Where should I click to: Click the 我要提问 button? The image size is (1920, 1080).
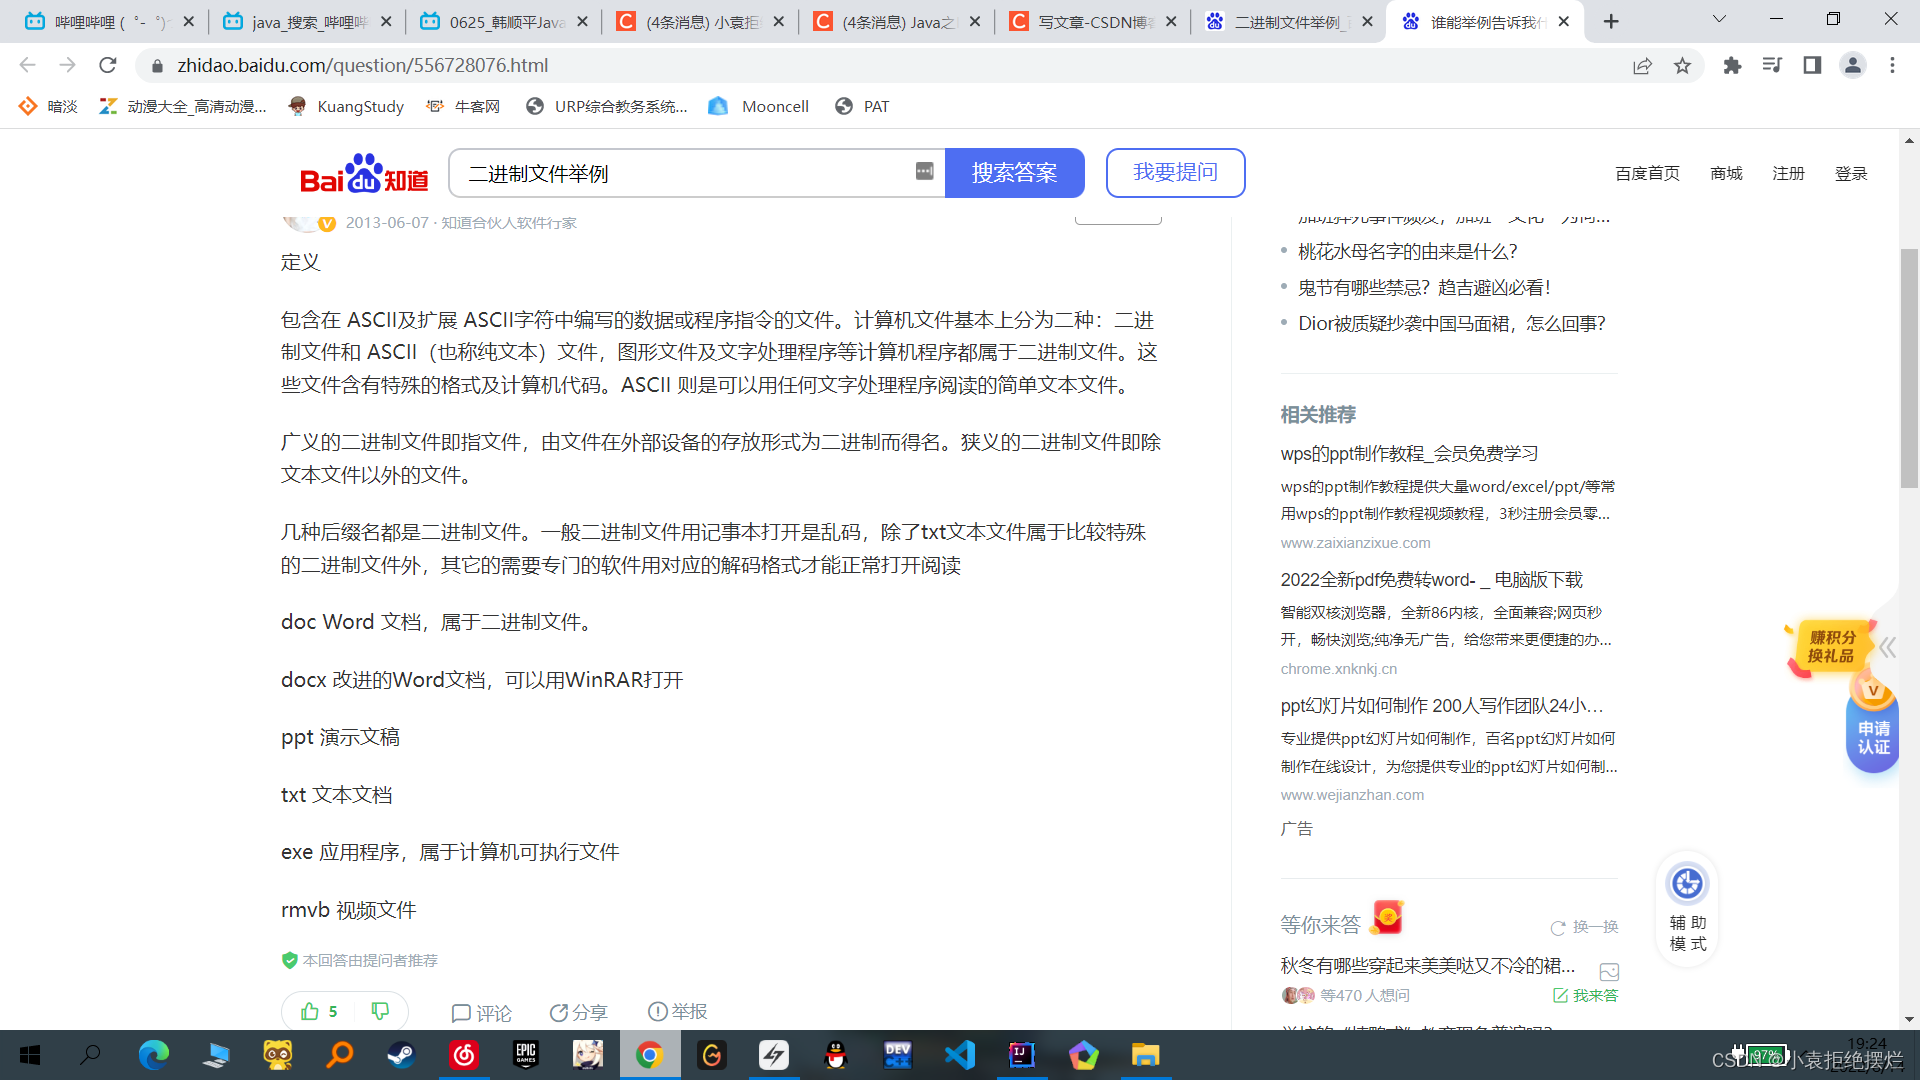(x=1175, y=173)
